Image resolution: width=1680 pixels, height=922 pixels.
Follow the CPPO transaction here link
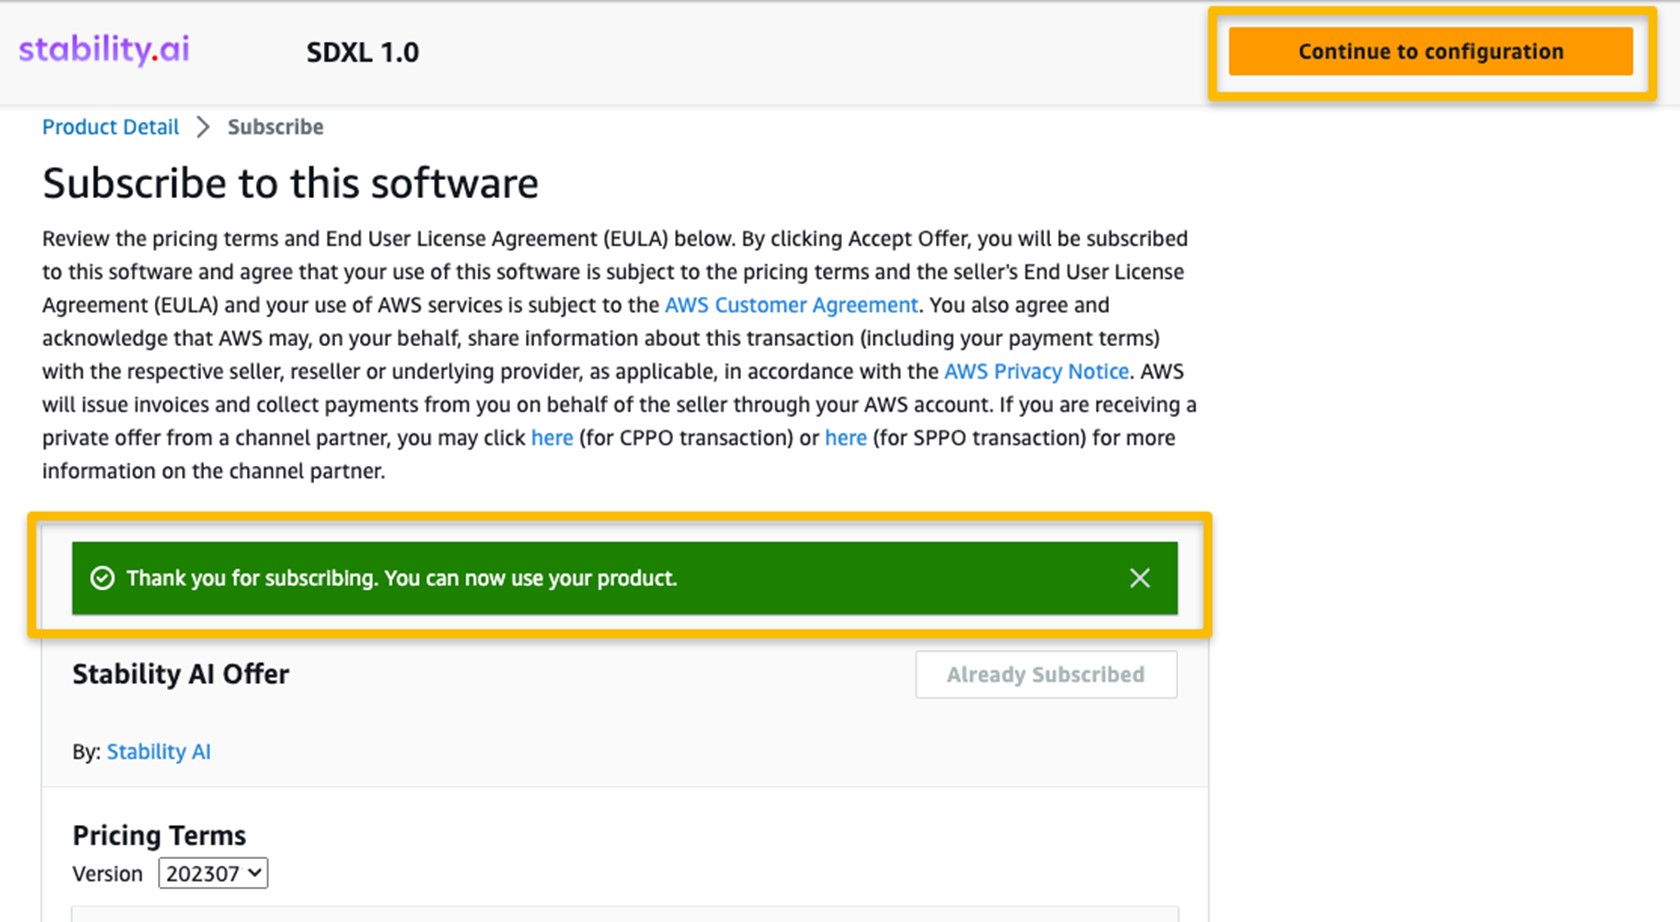(552, 438)
